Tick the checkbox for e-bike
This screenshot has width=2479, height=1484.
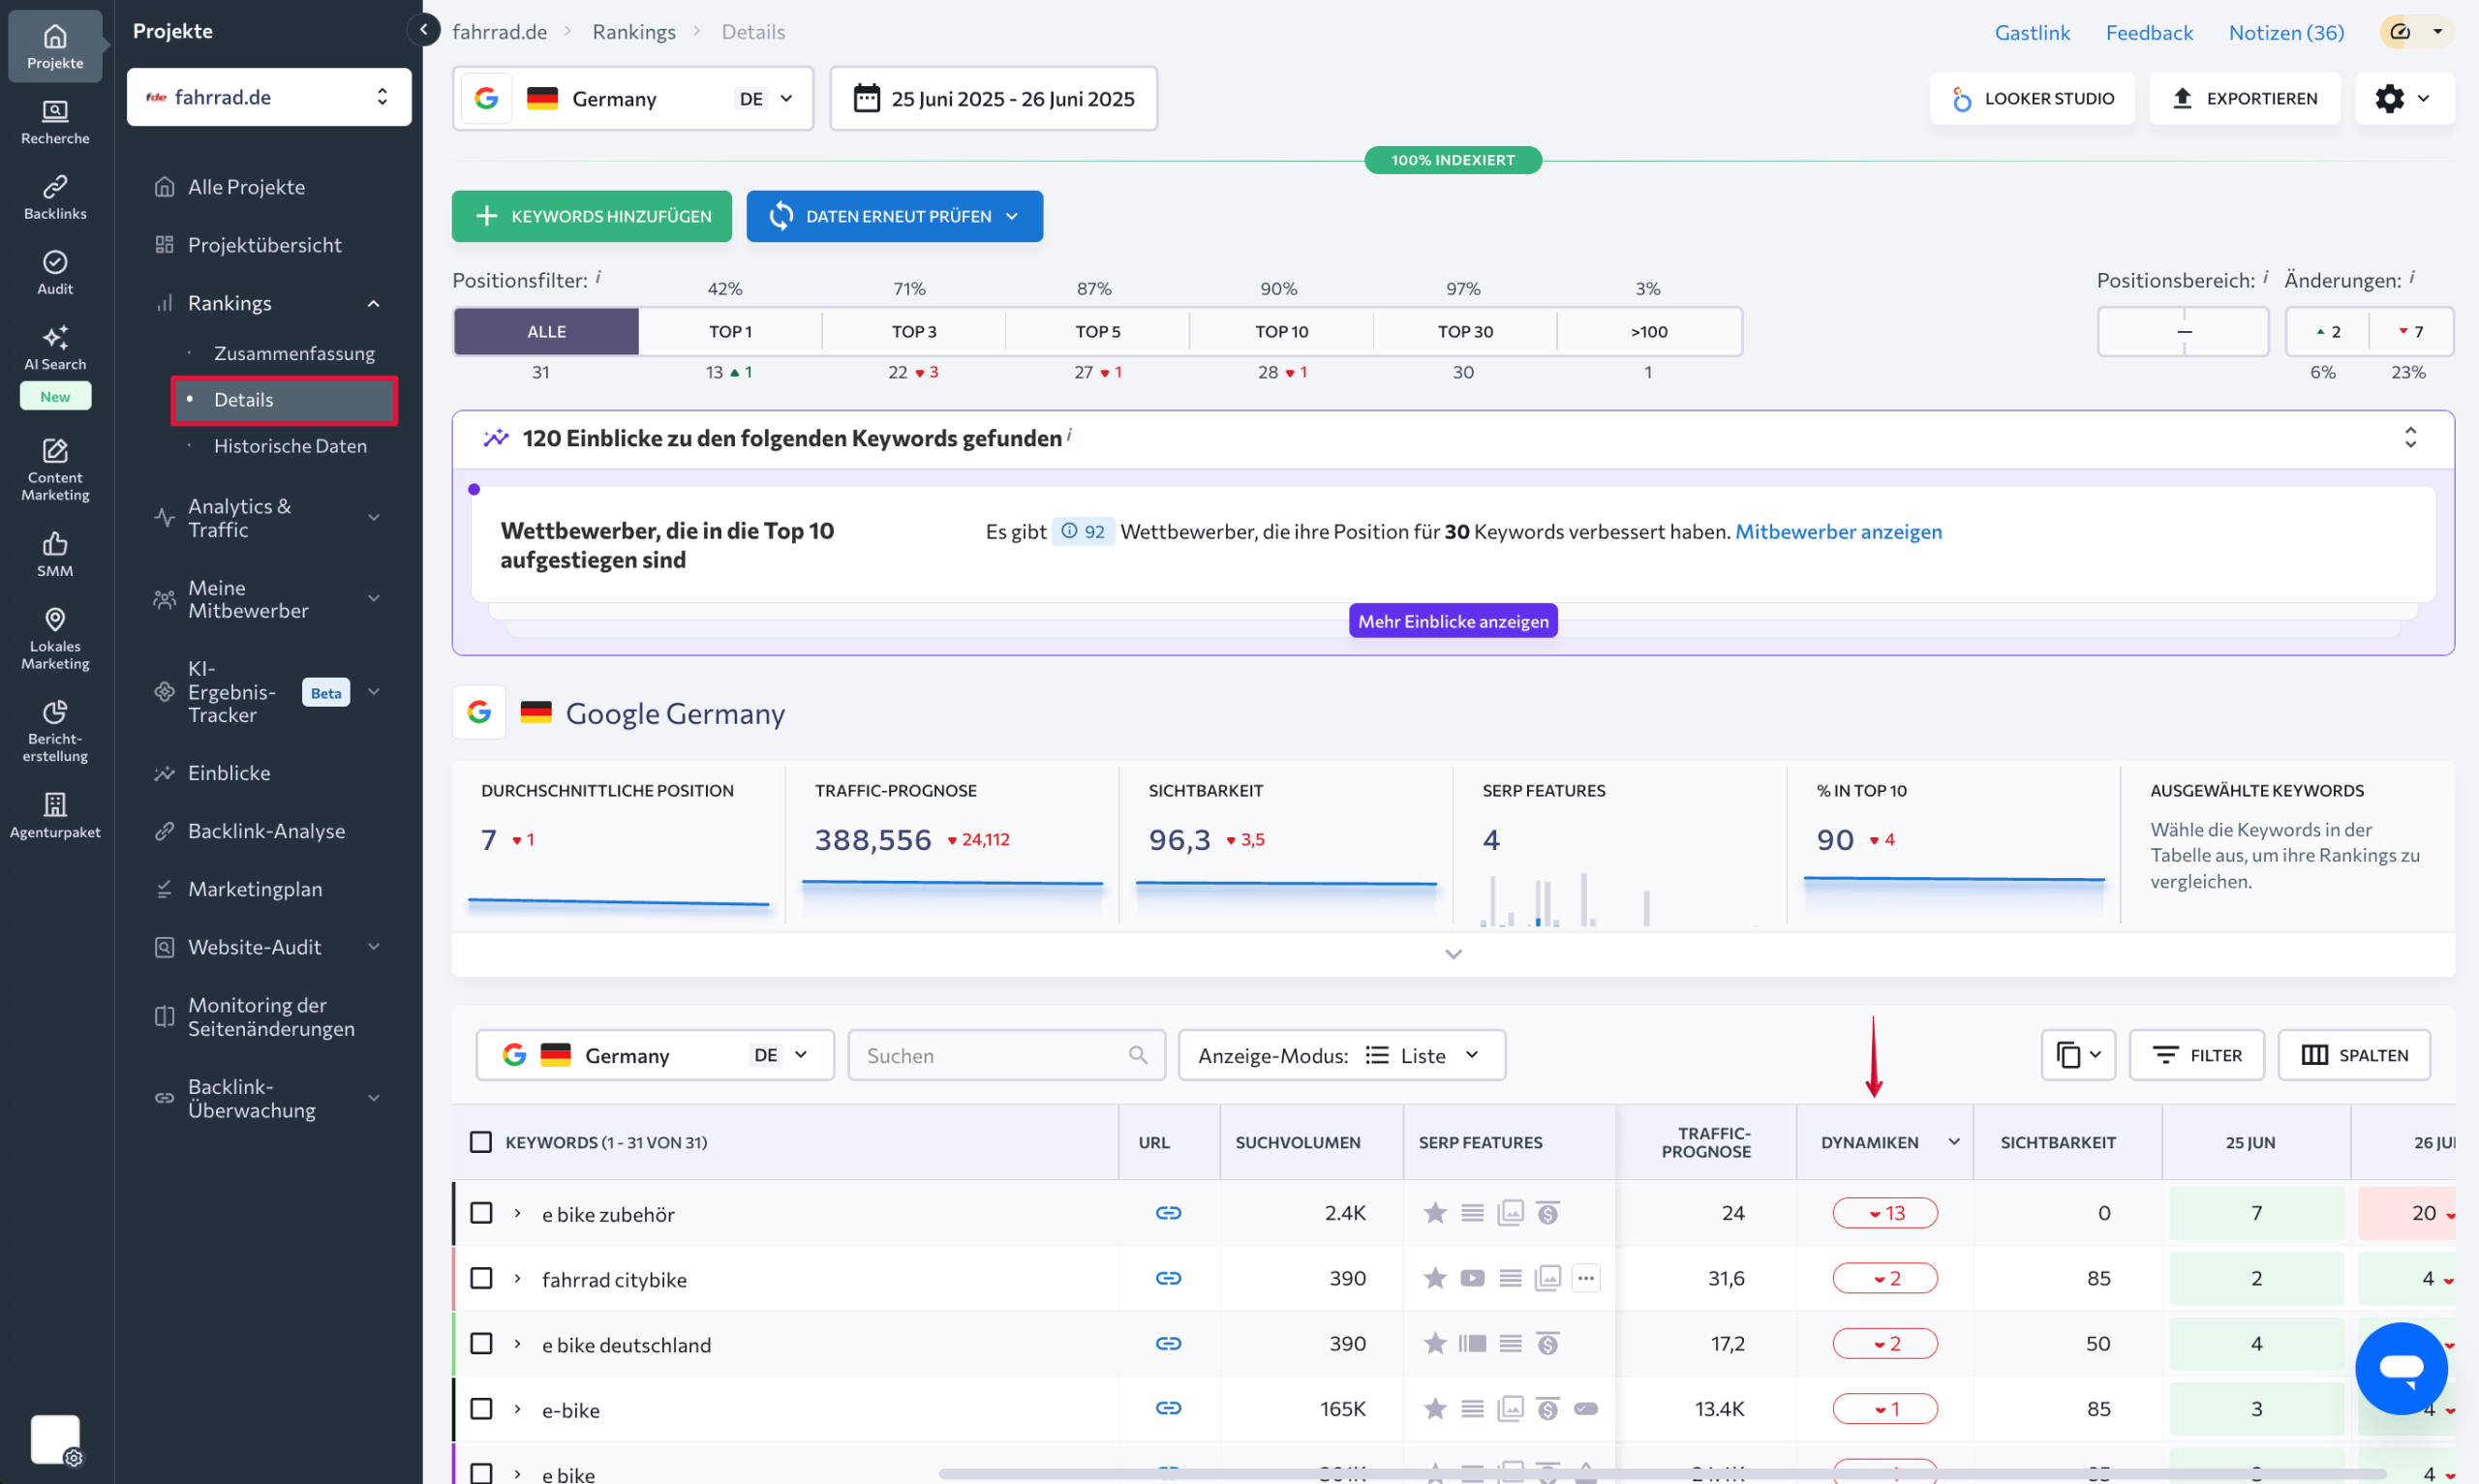tap(481, 1408)
